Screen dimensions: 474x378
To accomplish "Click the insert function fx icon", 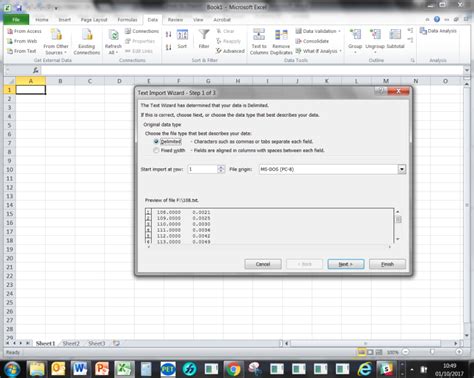I will pos(36,70).
